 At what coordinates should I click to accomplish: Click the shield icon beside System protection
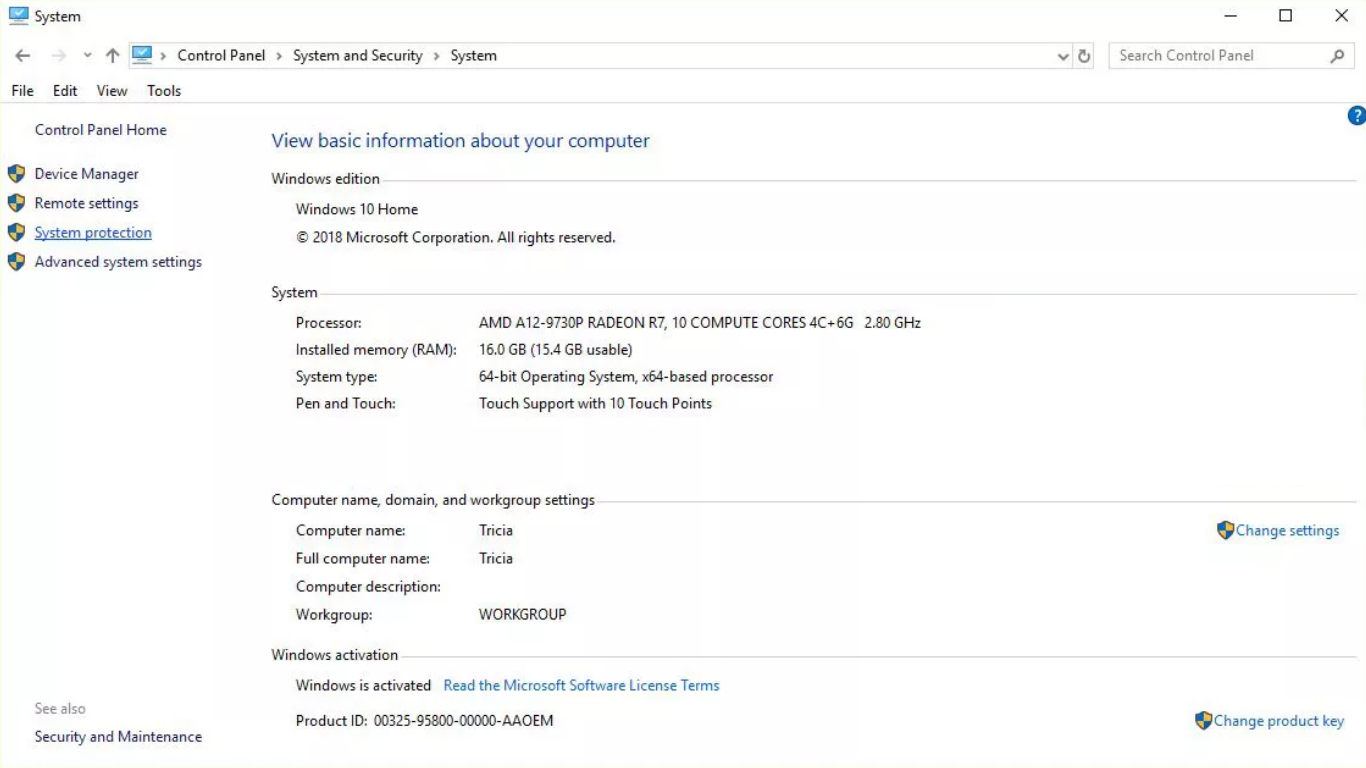(x=16, y=232)
